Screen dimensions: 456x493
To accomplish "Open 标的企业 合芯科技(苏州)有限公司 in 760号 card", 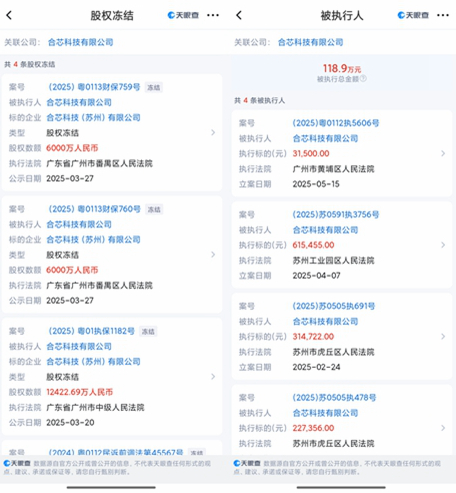I will point(93,239).
